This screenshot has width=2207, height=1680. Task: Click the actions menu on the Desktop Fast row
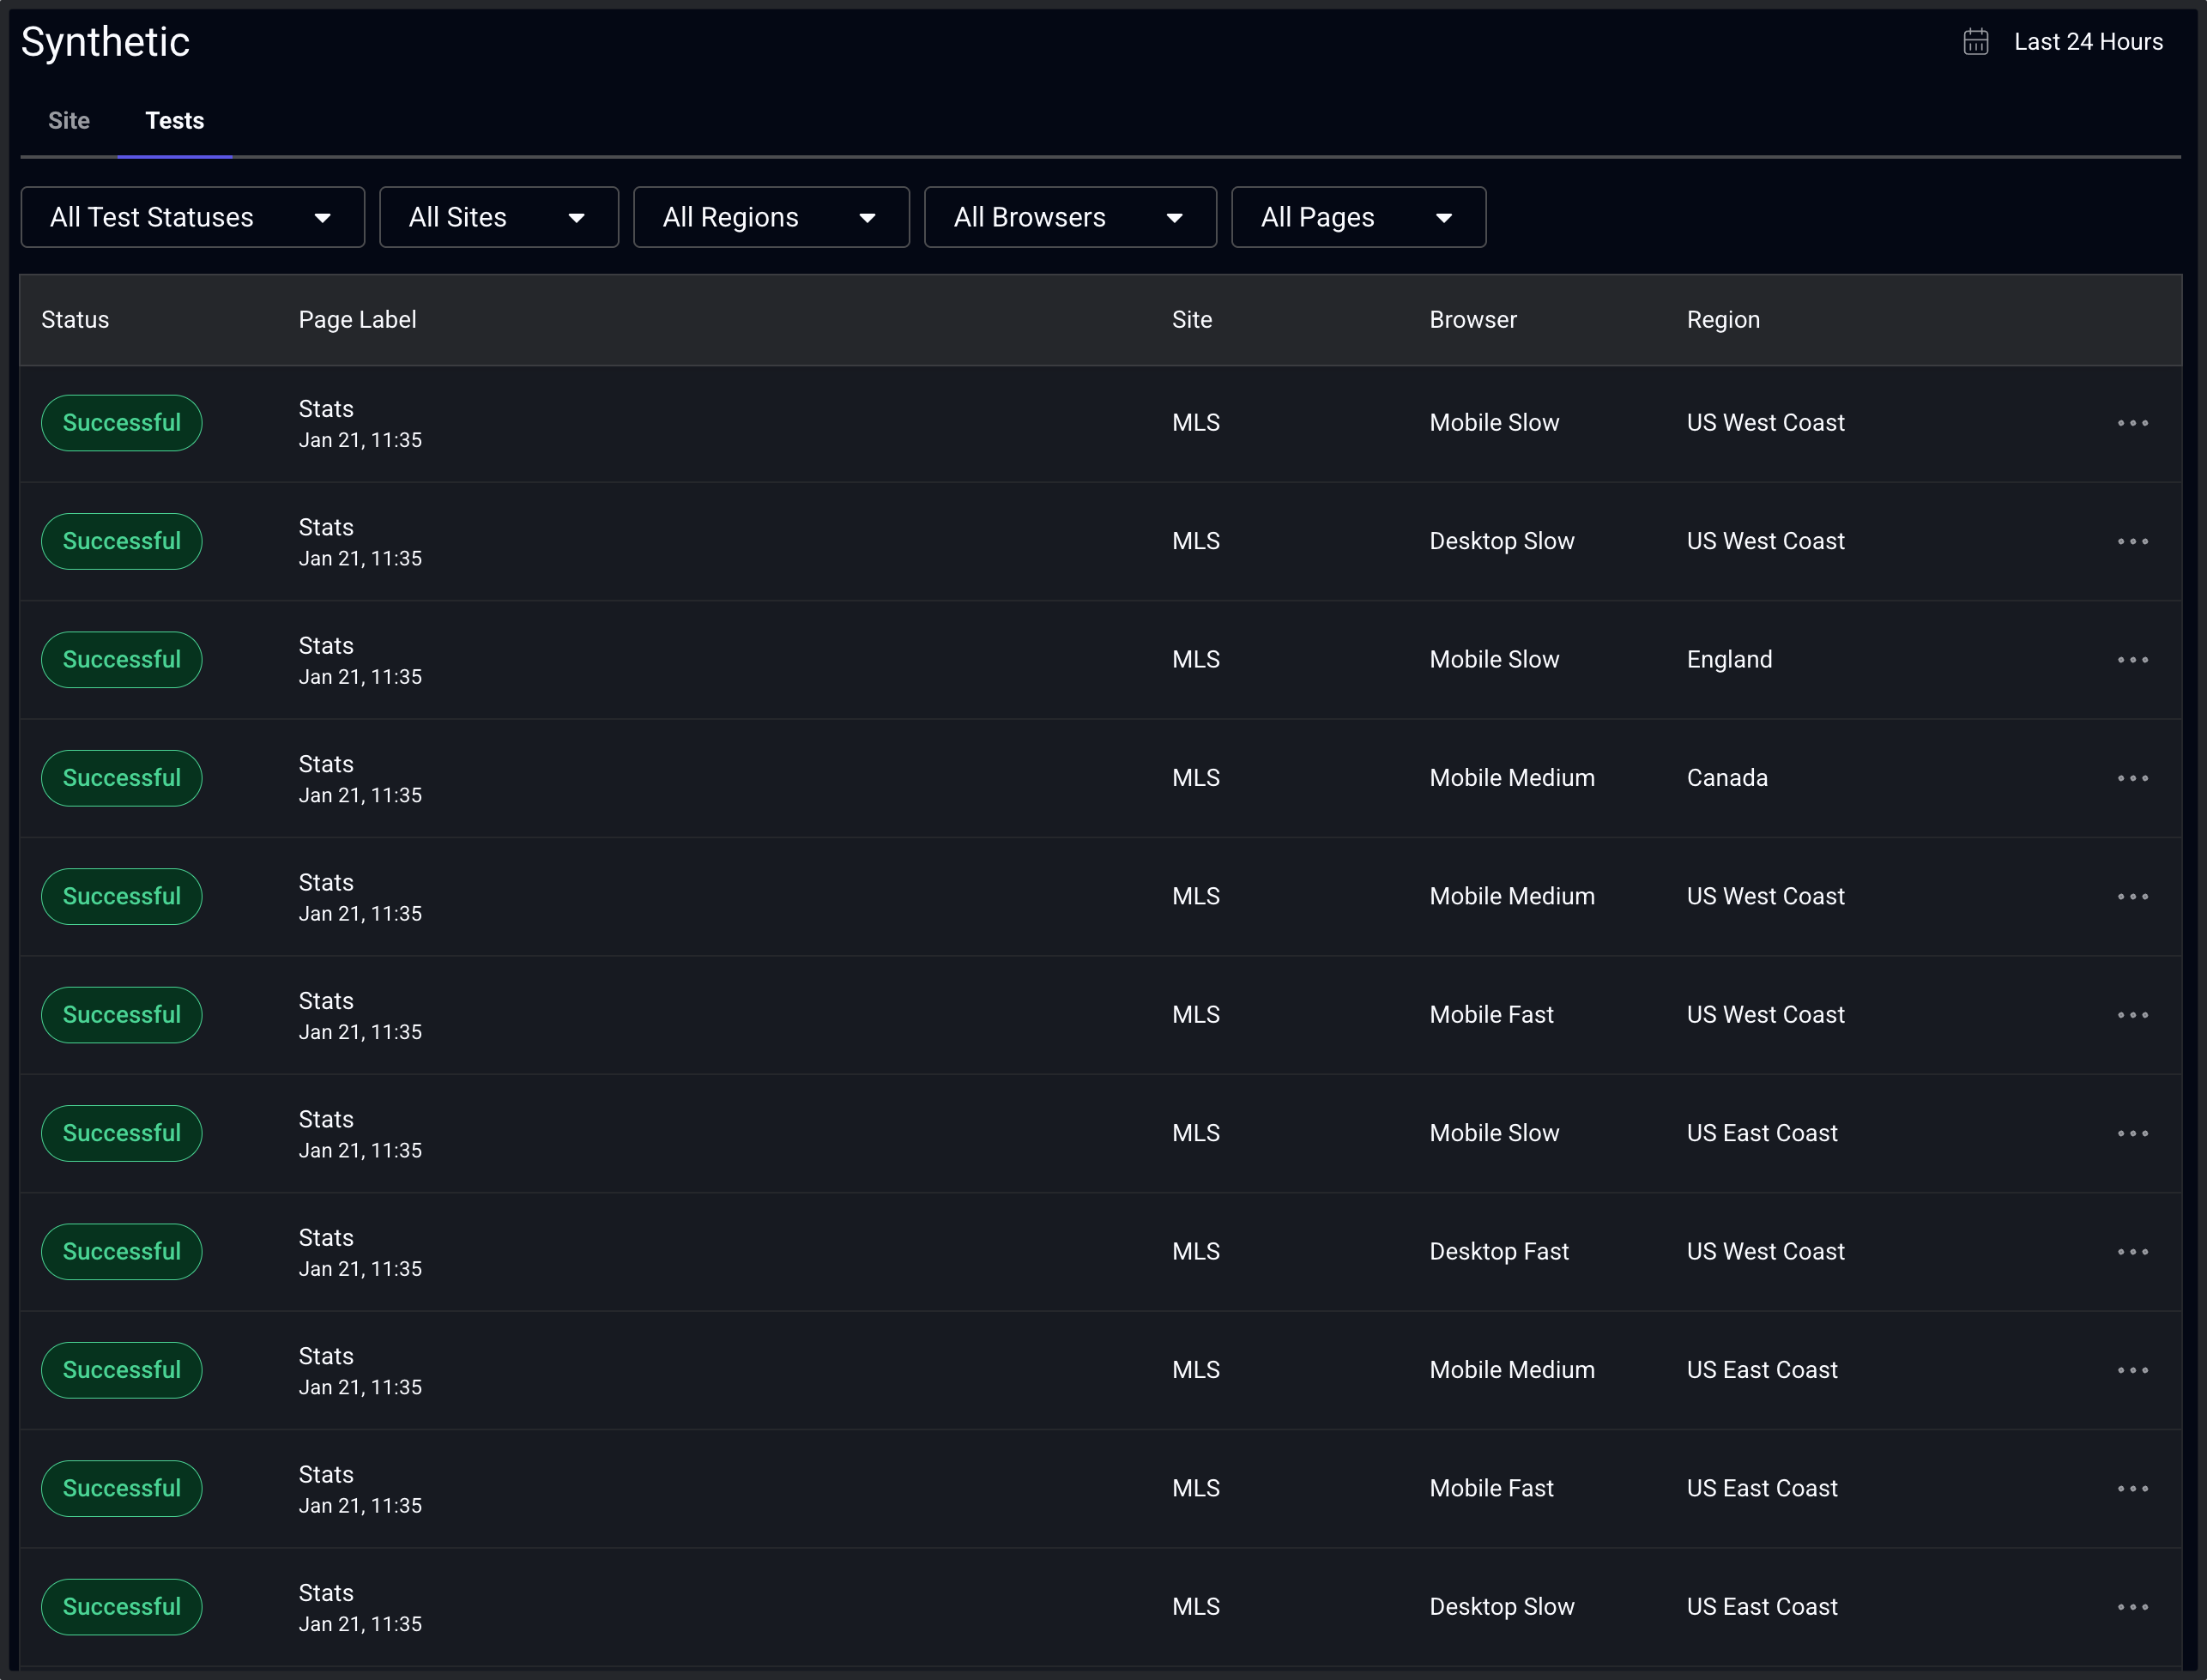tap(2133, 1251)
